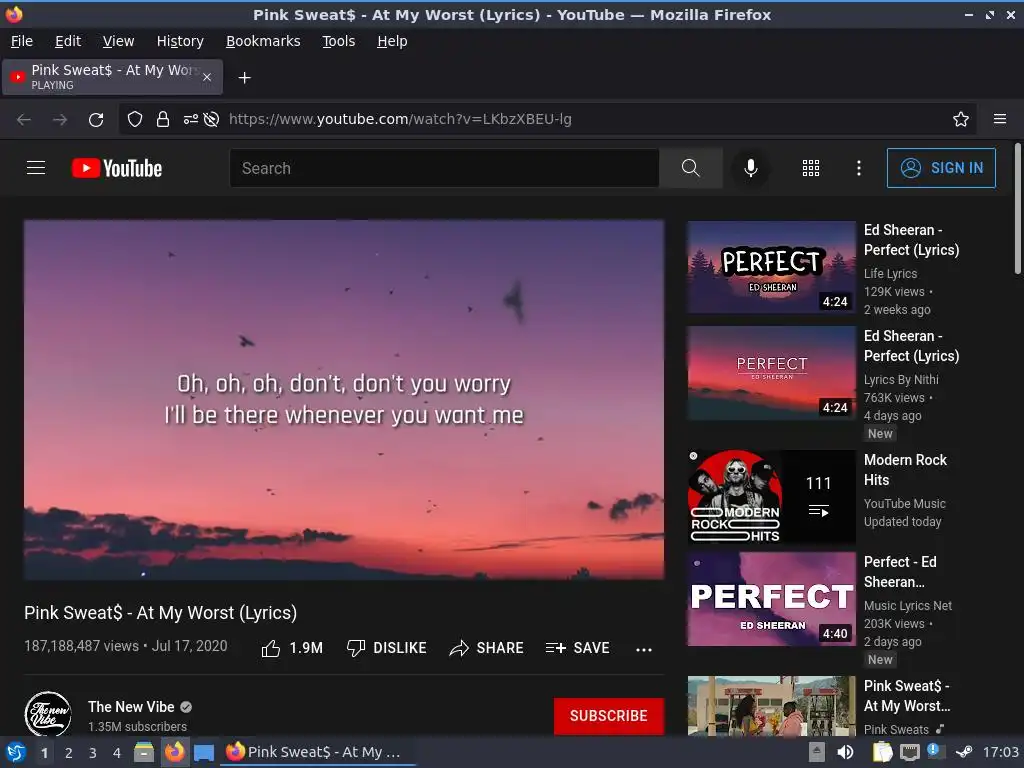The image size is (1024, 768).
Task: Open the View menu
Action: coord(118,41)
